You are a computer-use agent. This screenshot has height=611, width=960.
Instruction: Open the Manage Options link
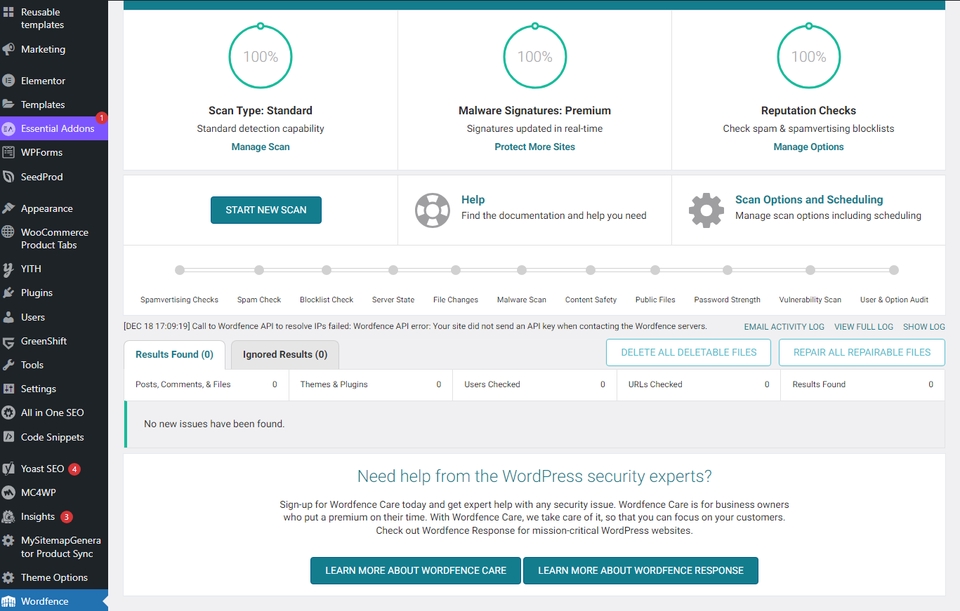pyautogui.click(x=808, y=147)
